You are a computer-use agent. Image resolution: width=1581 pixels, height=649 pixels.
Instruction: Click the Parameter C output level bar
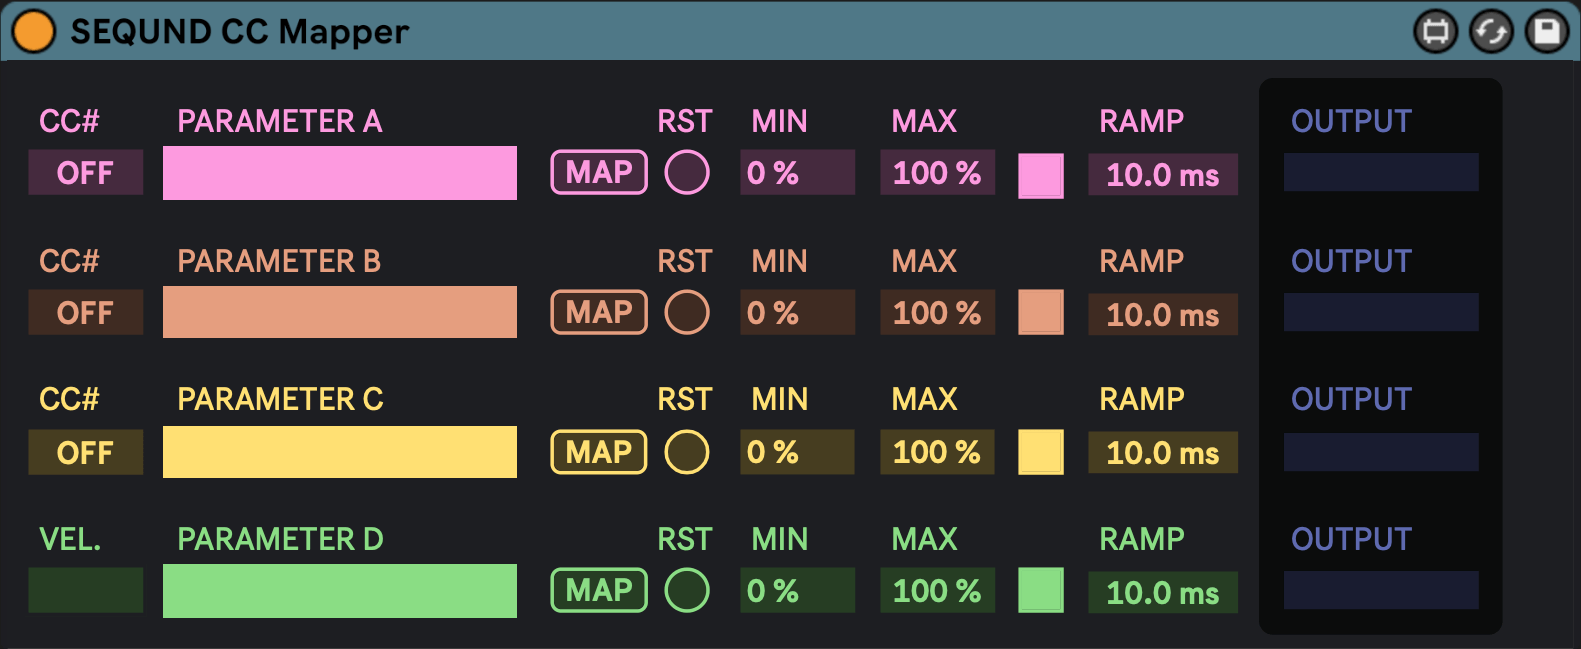tap(1380, 452)
